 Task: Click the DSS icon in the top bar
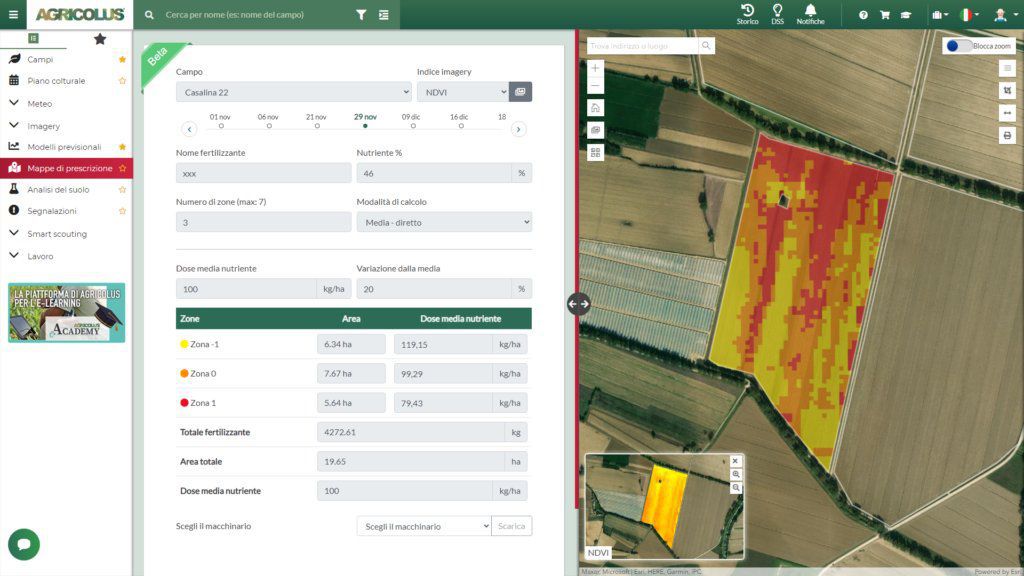(x=779, y=14)
